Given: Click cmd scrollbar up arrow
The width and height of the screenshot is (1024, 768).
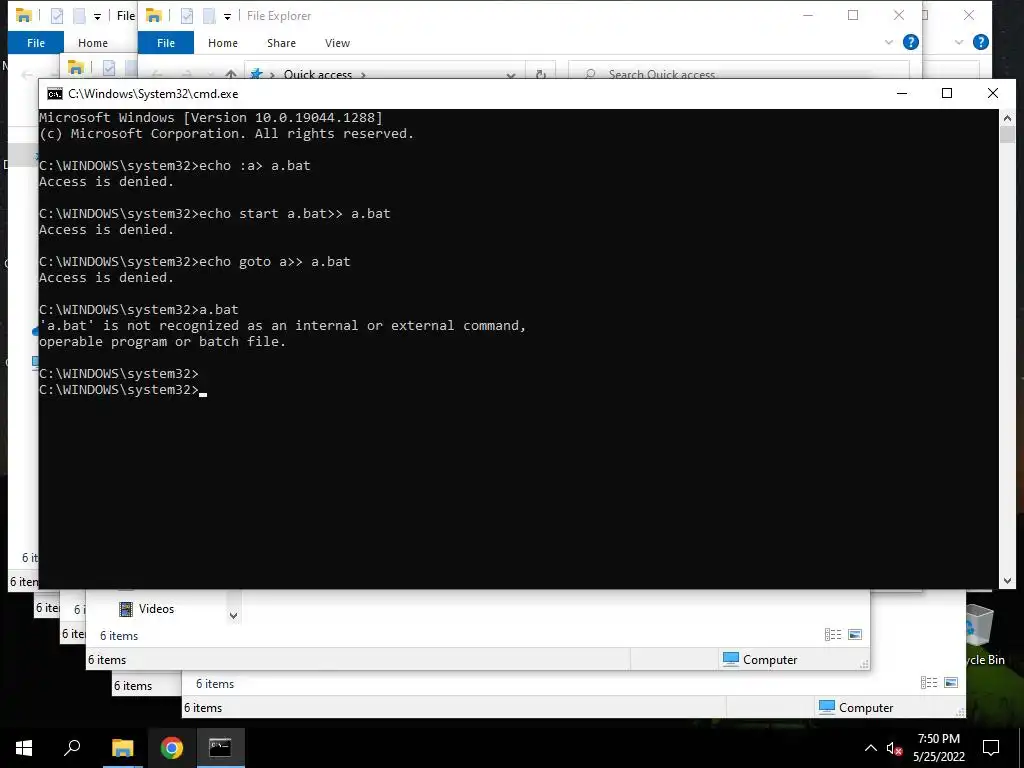Looking at the screenshot, I should (x=1007, y=118).
